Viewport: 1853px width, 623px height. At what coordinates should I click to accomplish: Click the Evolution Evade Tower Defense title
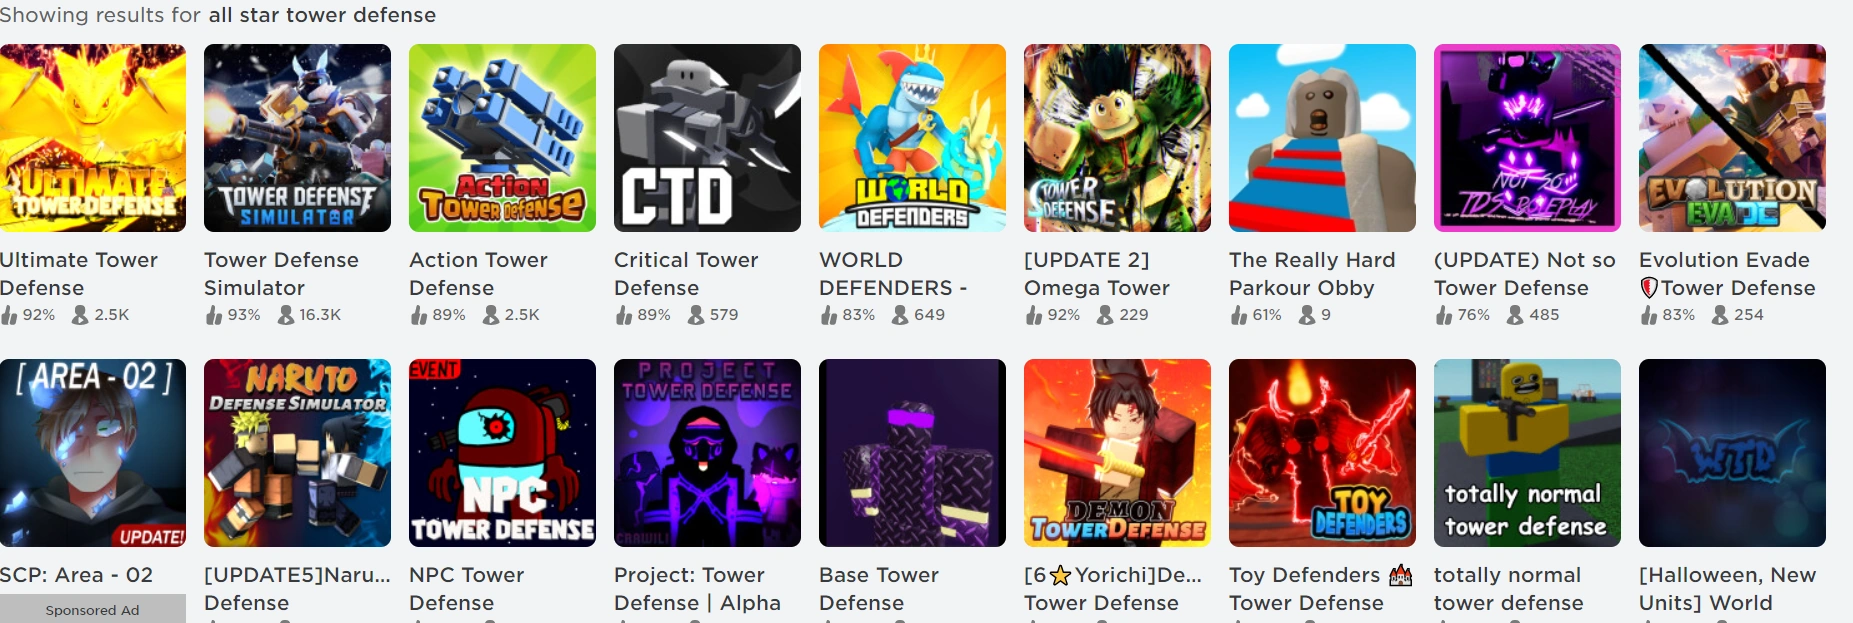point(1727,274)
